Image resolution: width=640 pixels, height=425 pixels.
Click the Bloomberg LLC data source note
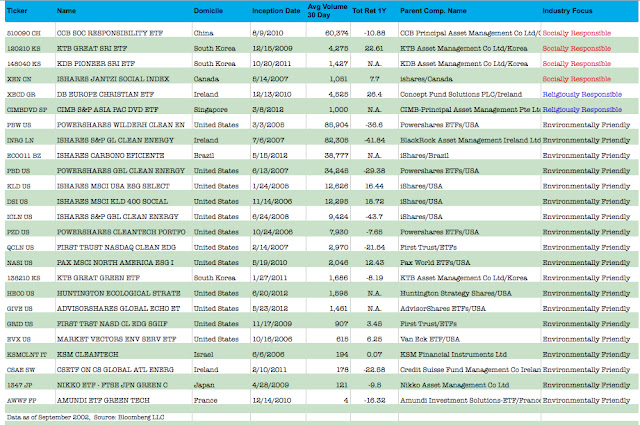[x=85, y=417]
